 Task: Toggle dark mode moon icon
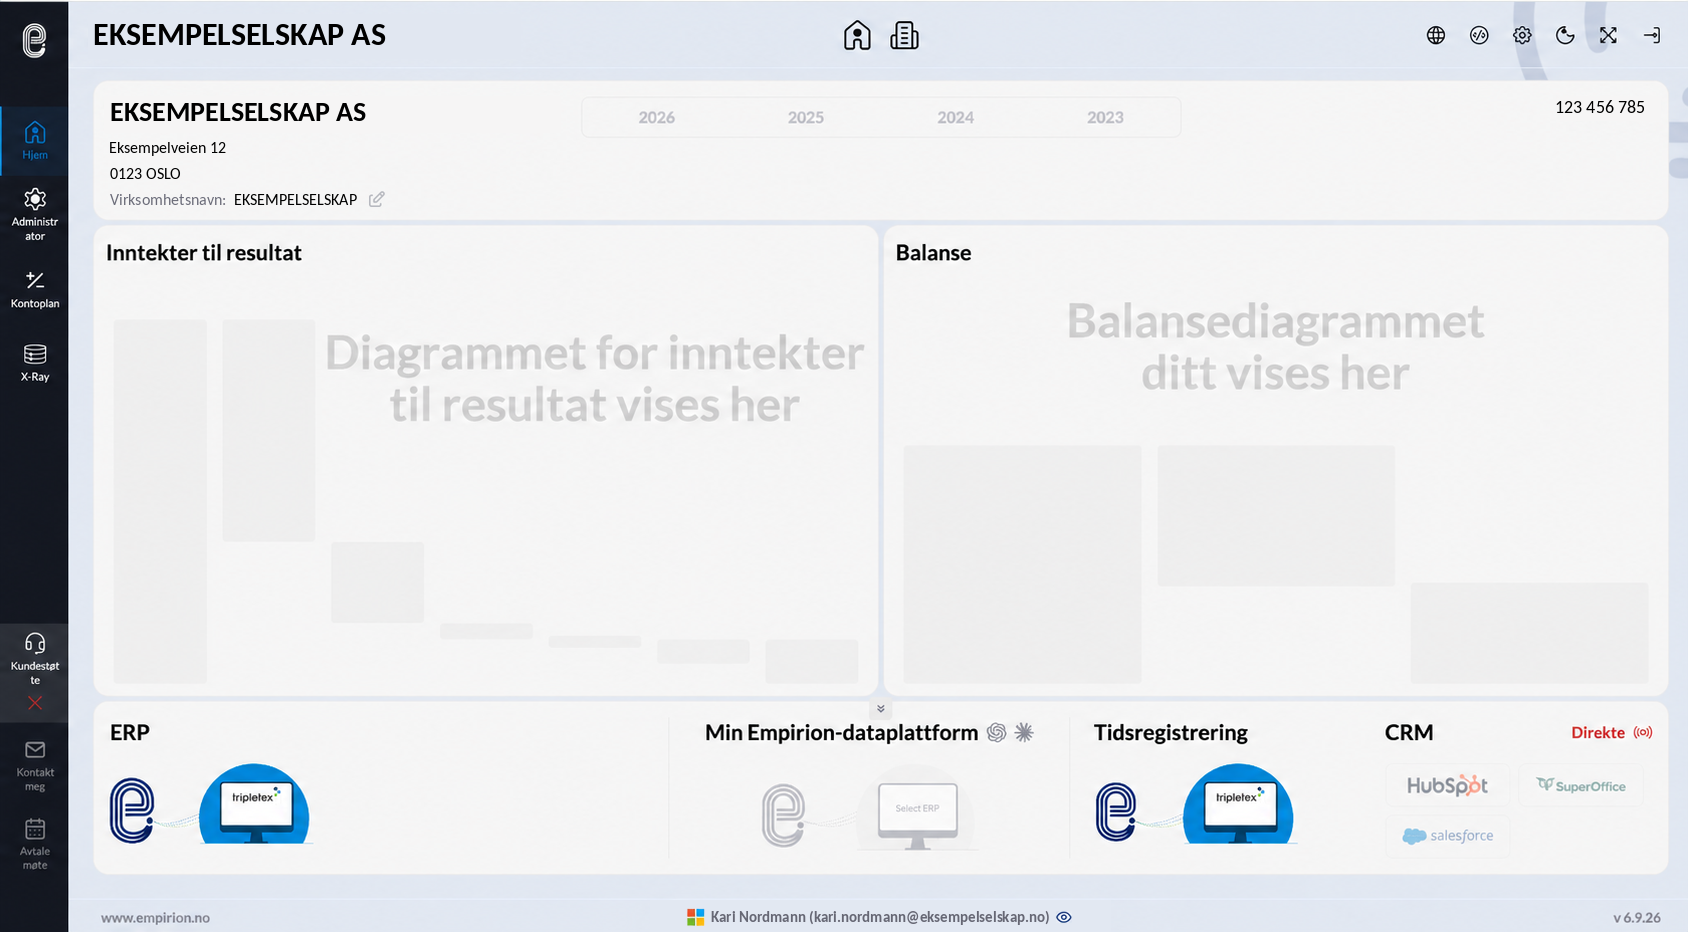[1565, 35]
